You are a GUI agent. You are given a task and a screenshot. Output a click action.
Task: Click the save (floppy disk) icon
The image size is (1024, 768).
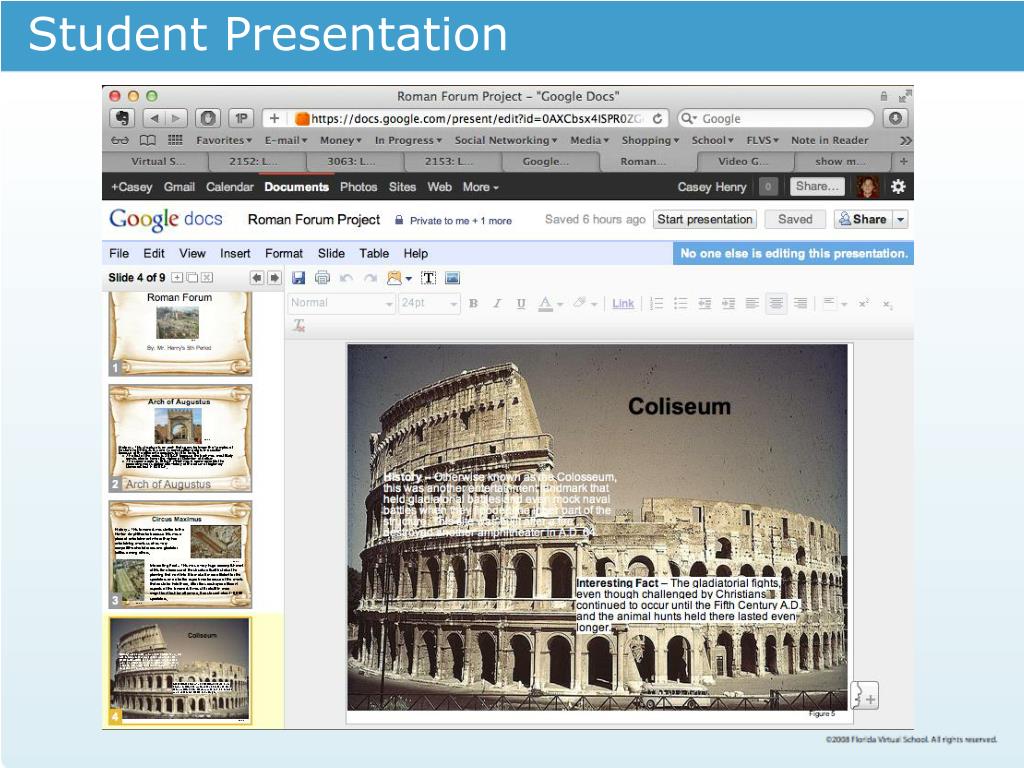click(298, 278)
